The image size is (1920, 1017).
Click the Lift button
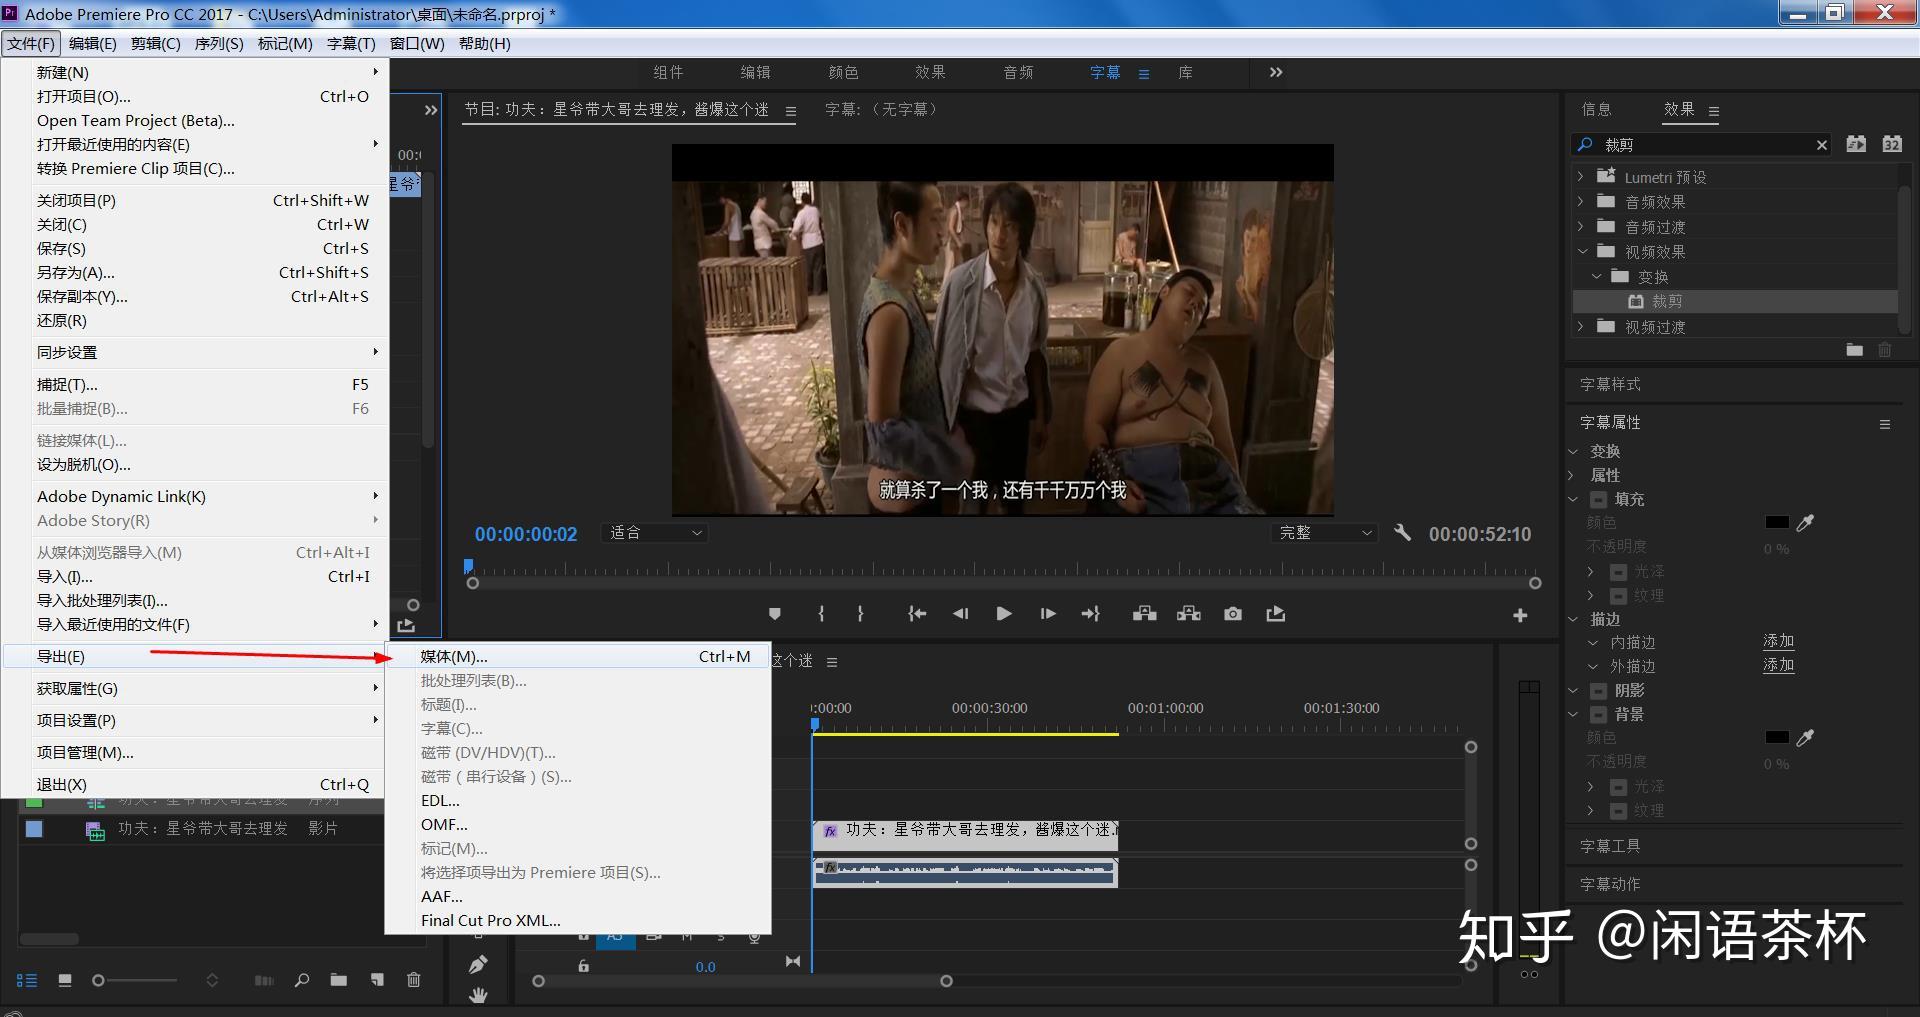(1145, 614)
